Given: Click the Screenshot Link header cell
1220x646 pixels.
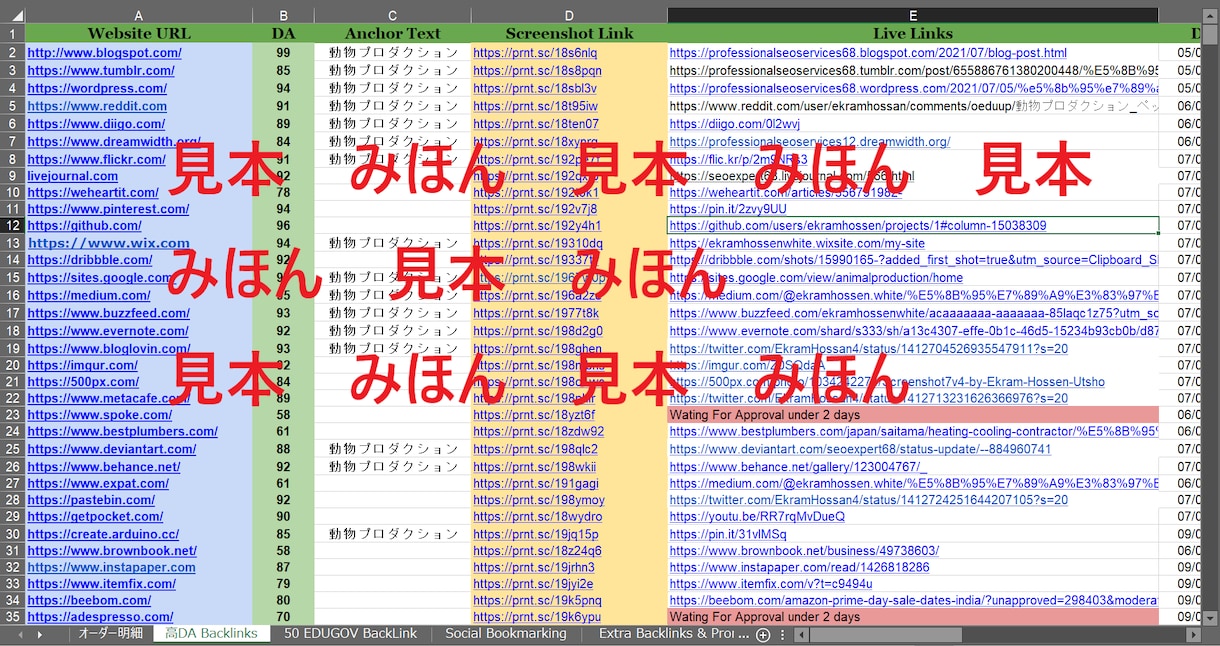Looking at the screenshot, I should tap(569, 33).
